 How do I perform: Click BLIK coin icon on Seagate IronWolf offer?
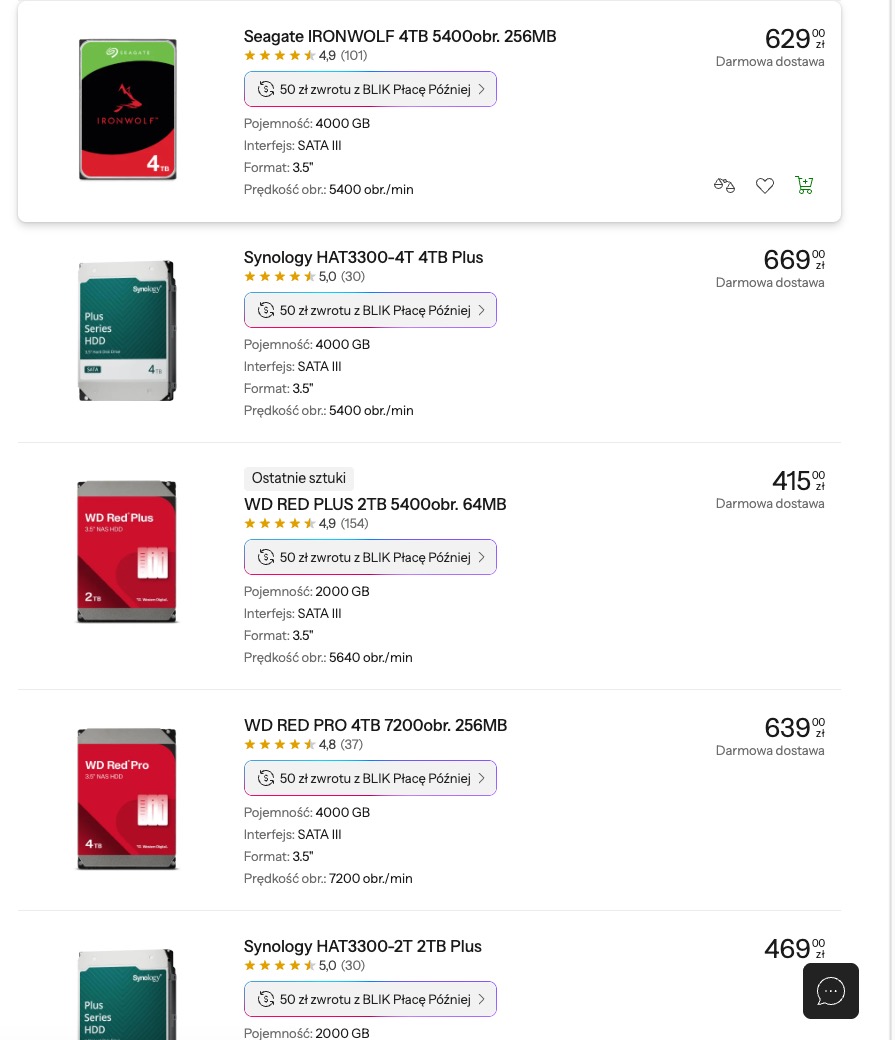tap(266, 89)
